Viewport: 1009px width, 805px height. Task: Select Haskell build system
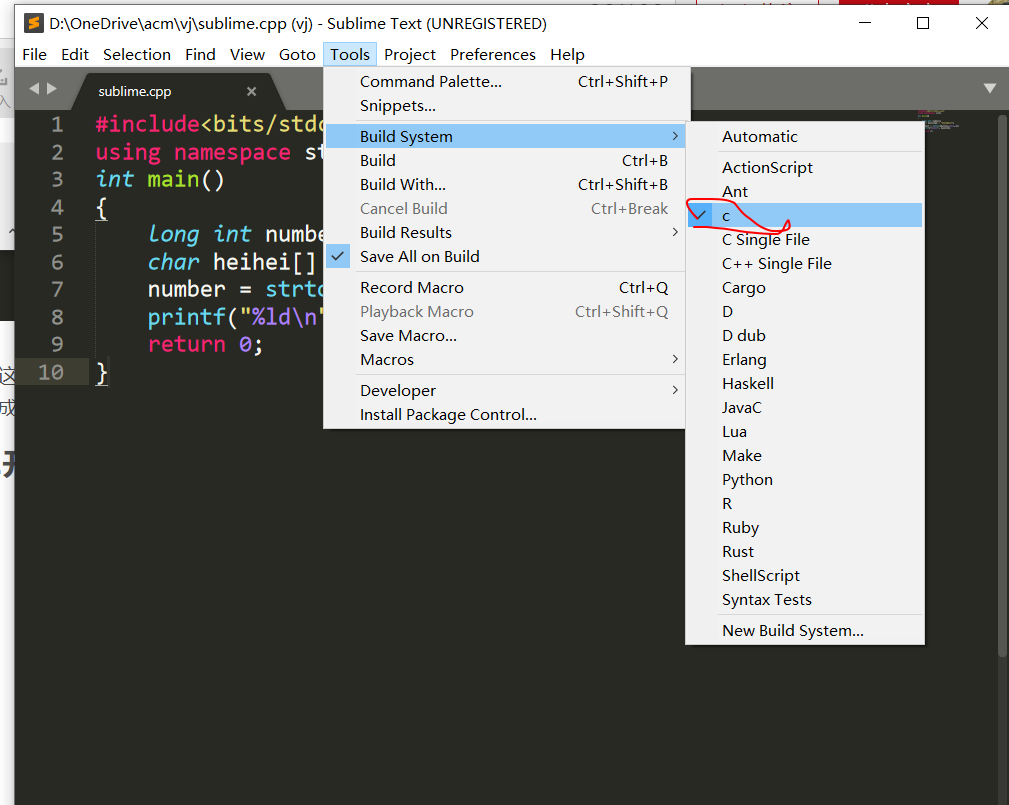(805, 384)
